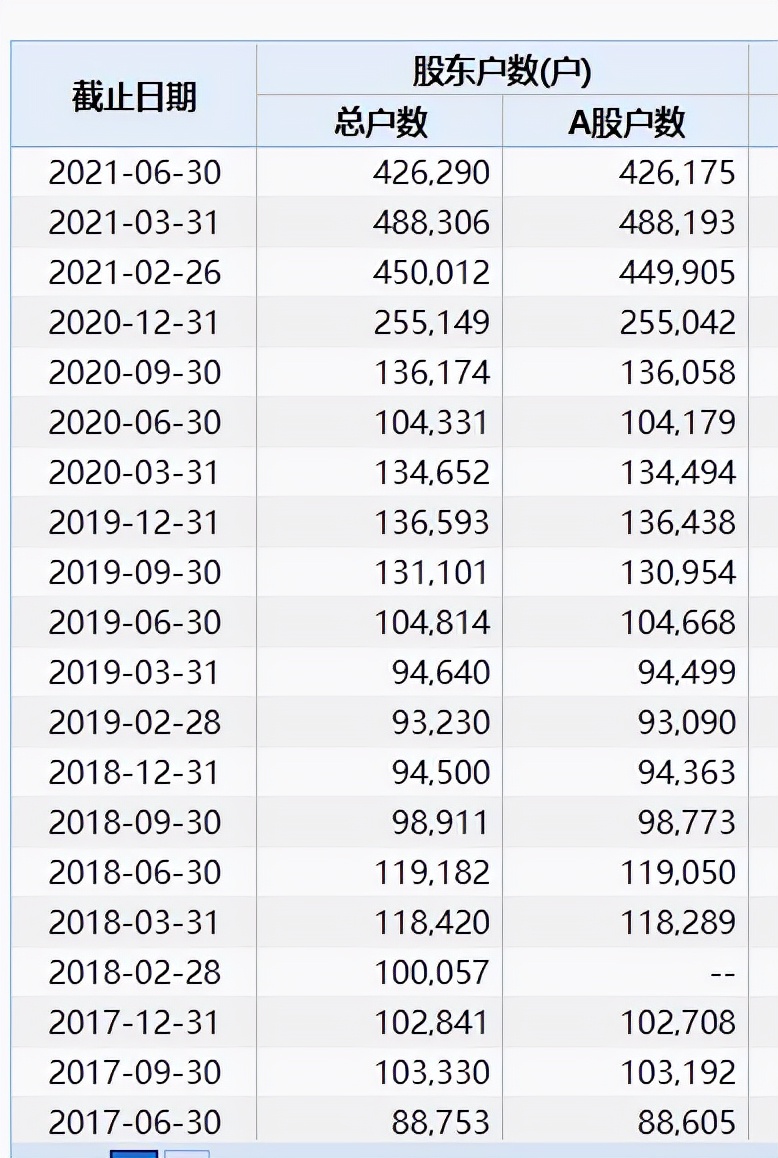
Task: Select the 2019-12-31 date cell
Action: [134, 522]
